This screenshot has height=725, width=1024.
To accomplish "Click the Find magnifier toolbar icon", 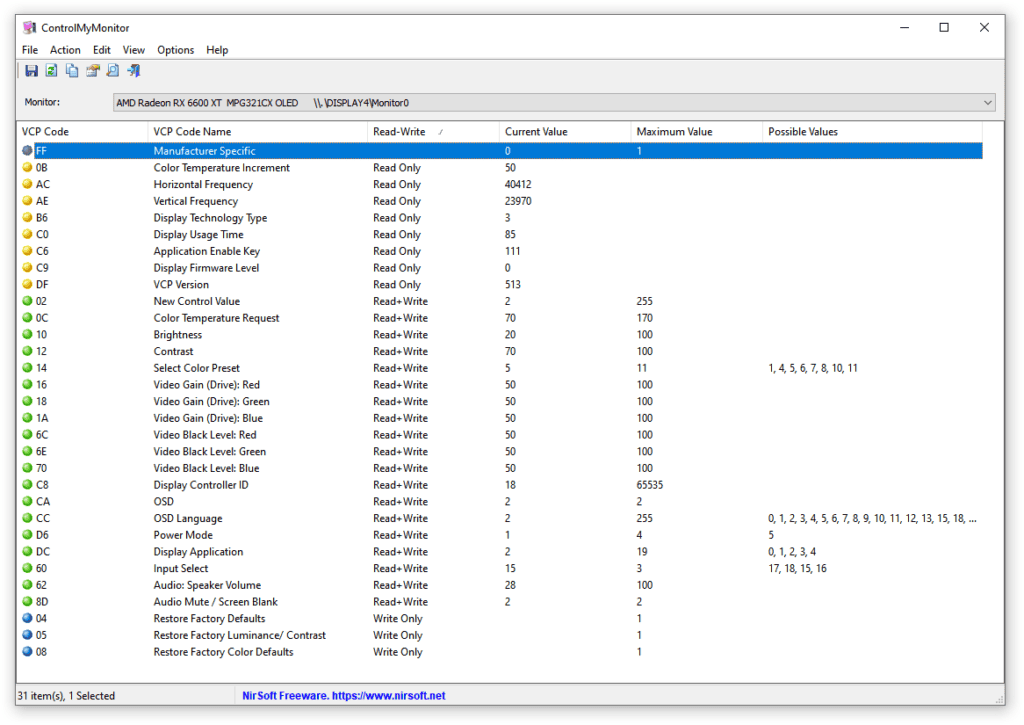I will coord(113,70).
